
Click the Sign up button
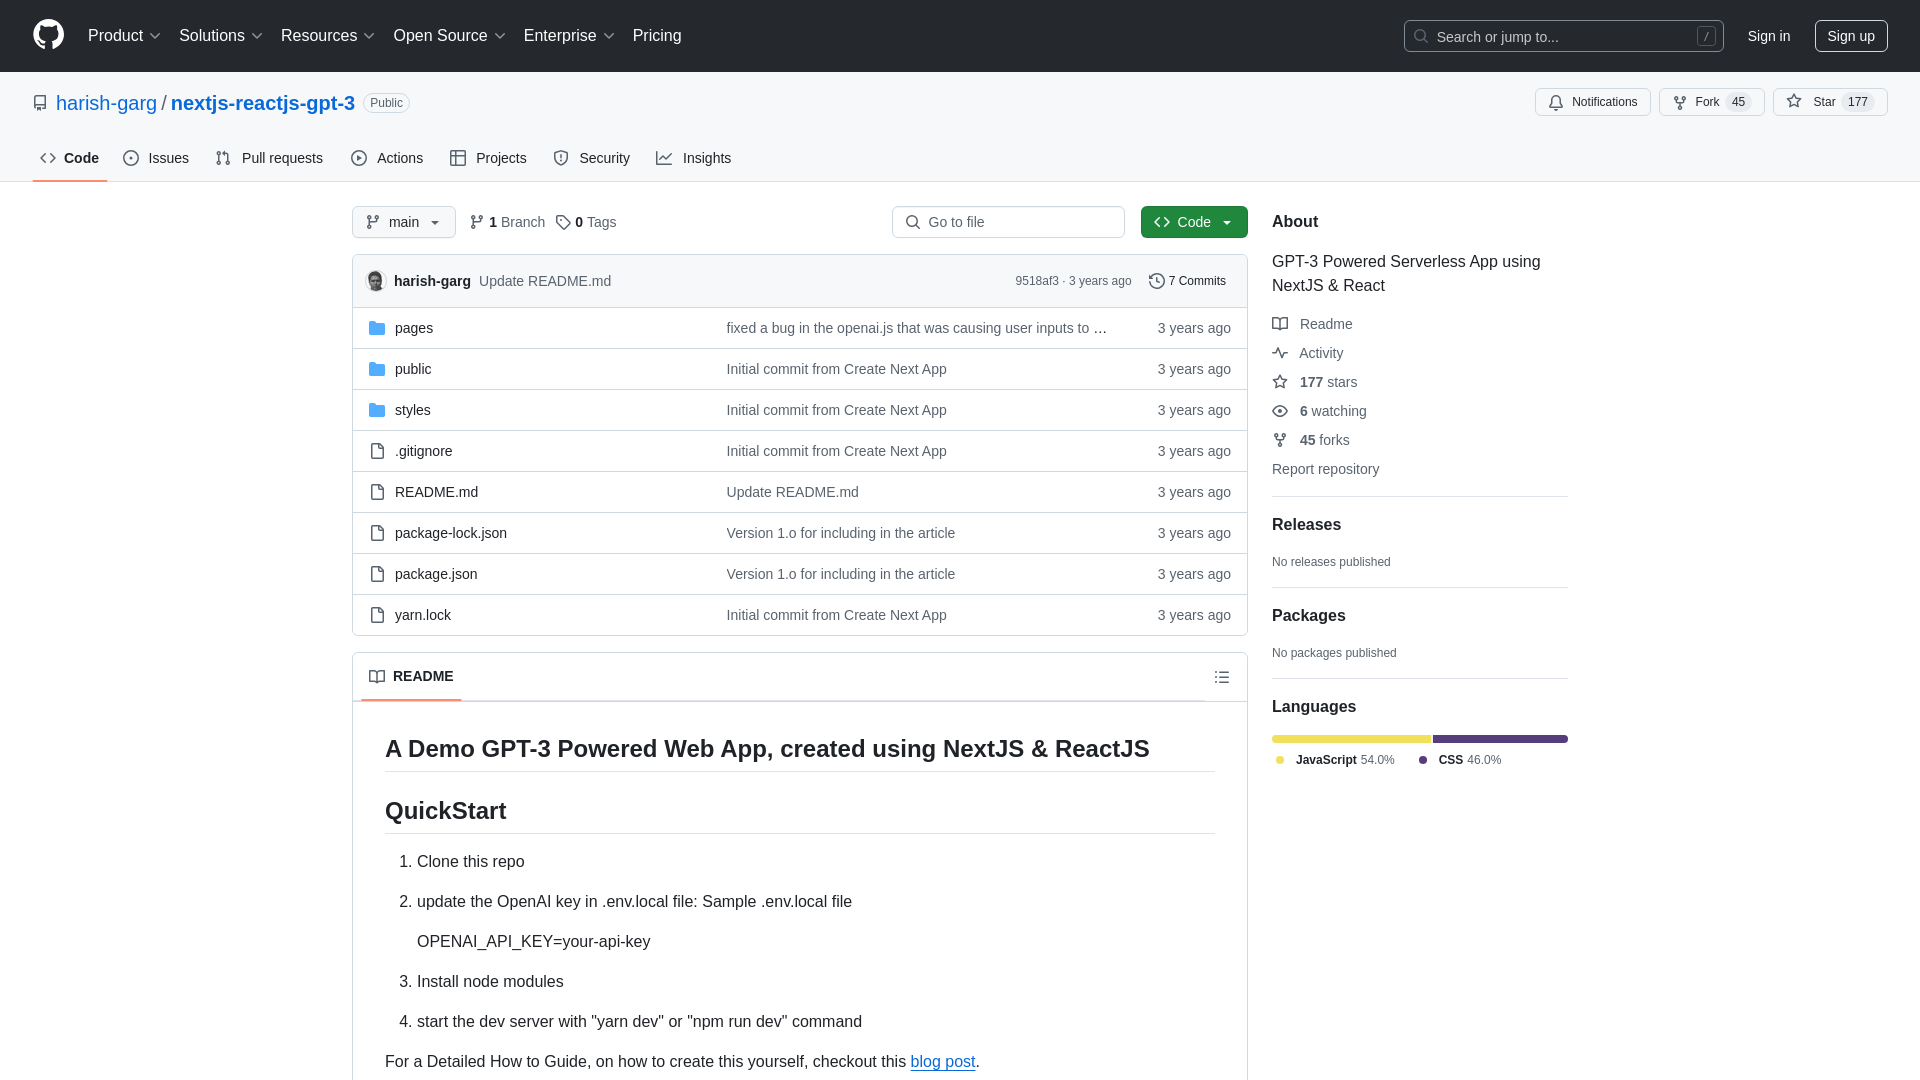point(1851,36)
